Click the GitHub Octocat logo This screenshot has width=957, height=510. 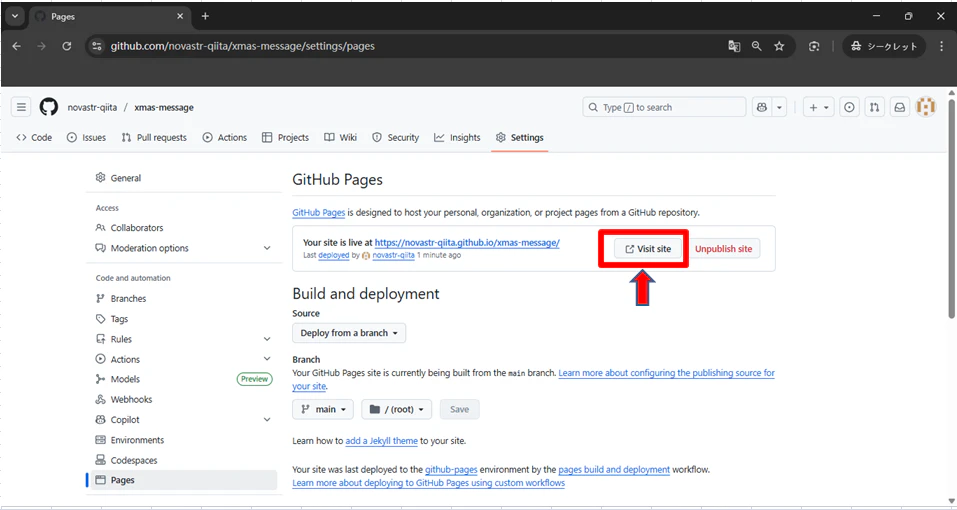[49, 107]
